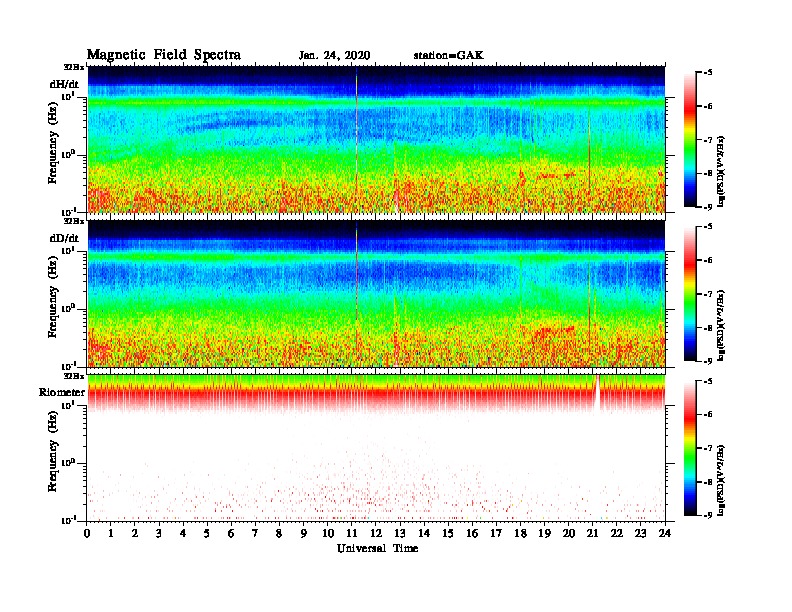Click hour tick label "20" on the time axis

[569, 533]
